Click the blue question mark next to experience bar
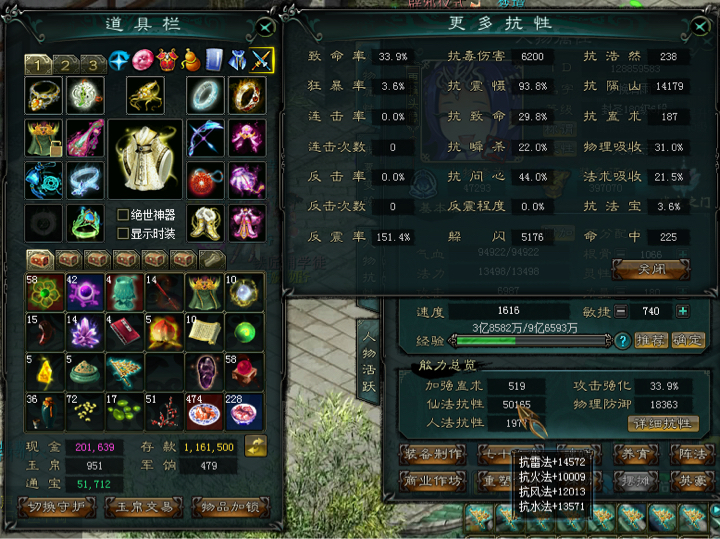 pyautogui.click(x=623, y=341)
